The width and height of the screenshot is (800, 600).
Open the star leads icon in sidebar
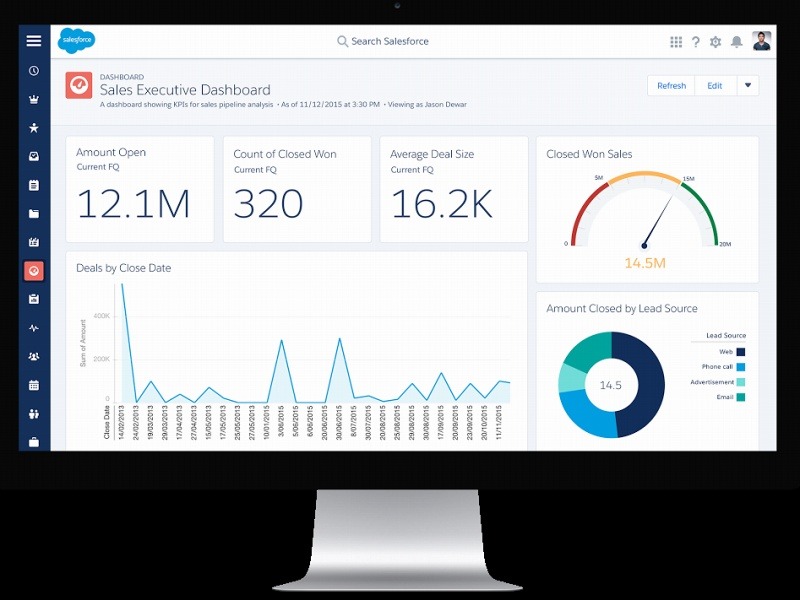point(34,128)
